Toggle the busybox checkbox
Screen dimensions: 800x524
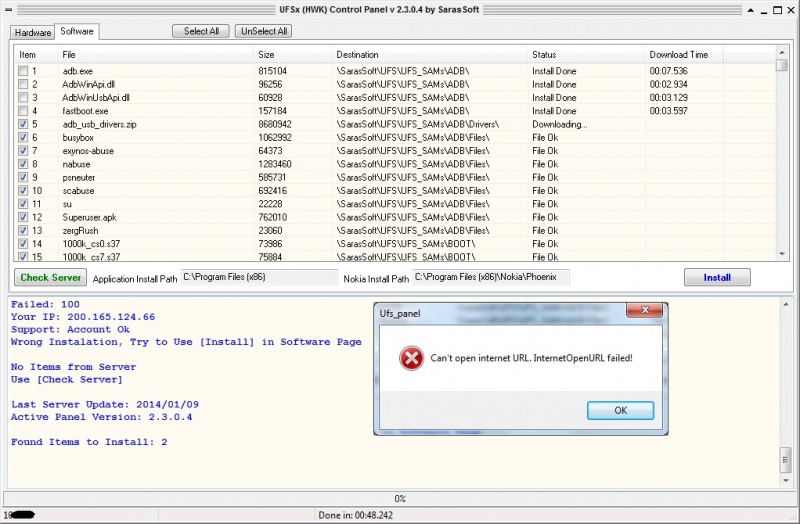pyautogui.click(x=23, y=137)
